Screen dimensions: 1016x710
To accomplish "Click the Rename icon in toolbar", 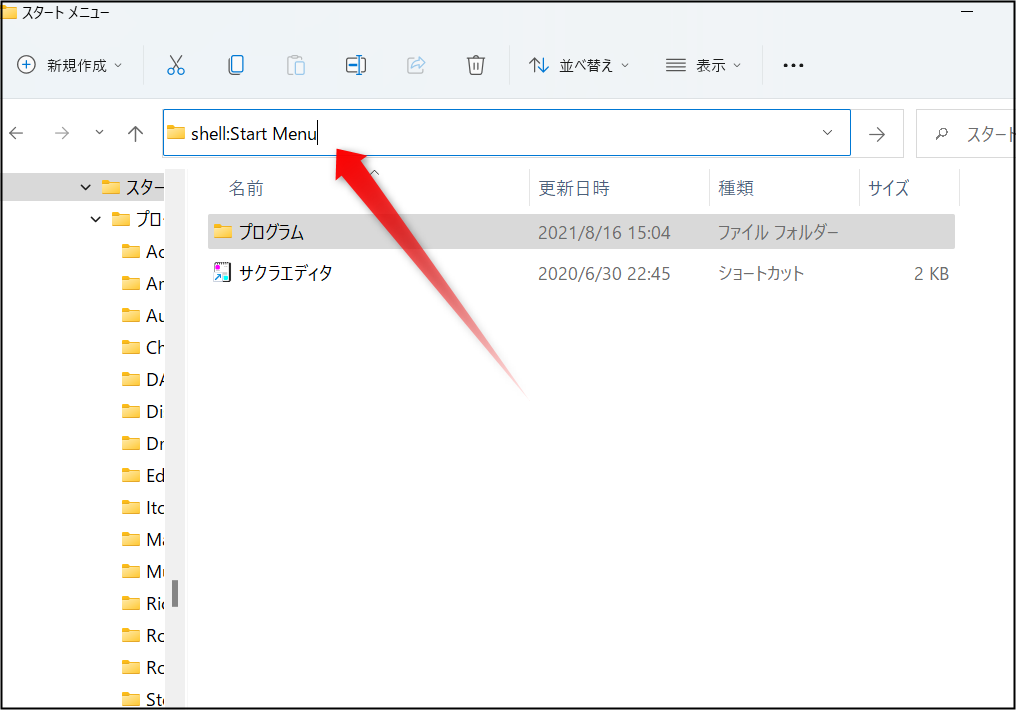I will 356,65.
